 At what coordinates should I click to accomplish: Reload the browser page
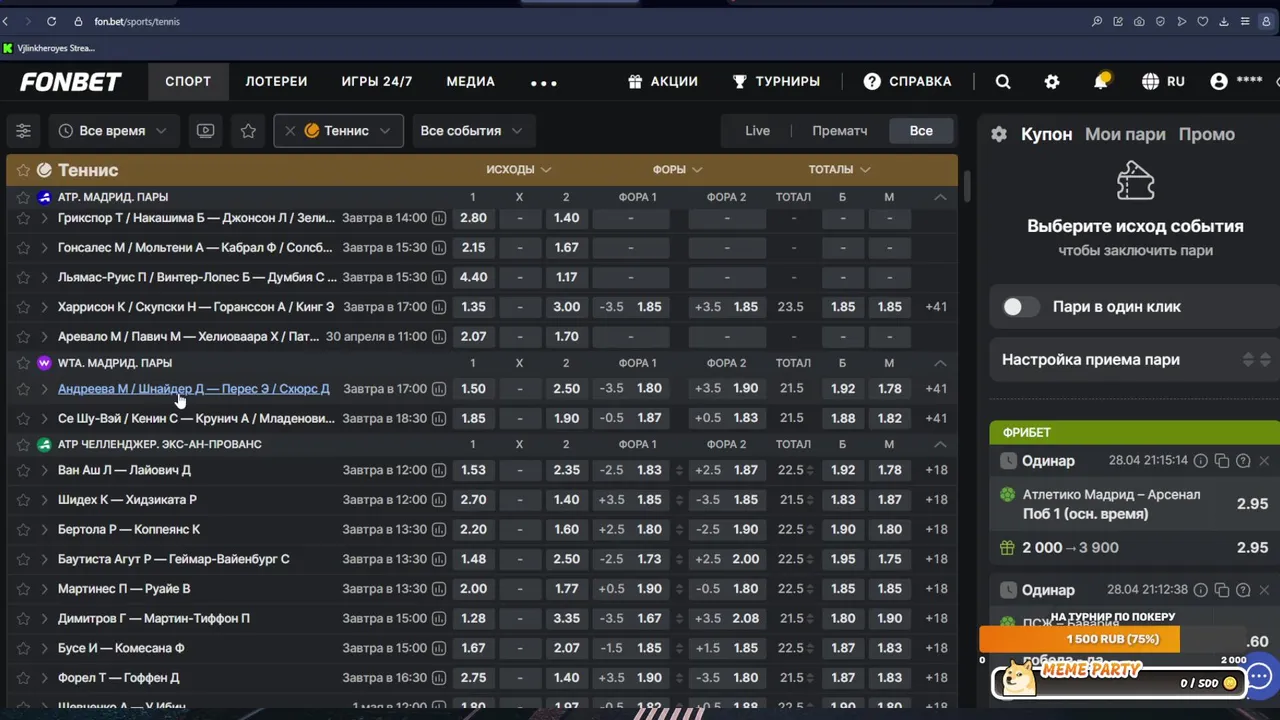[x=51, y=21]
